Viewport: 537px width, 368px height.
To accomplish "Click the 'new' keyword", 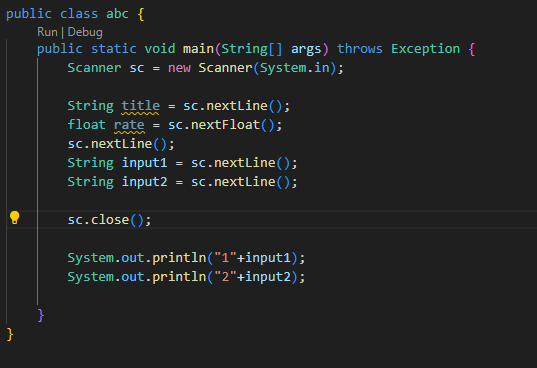I will [x=179, y=68].
